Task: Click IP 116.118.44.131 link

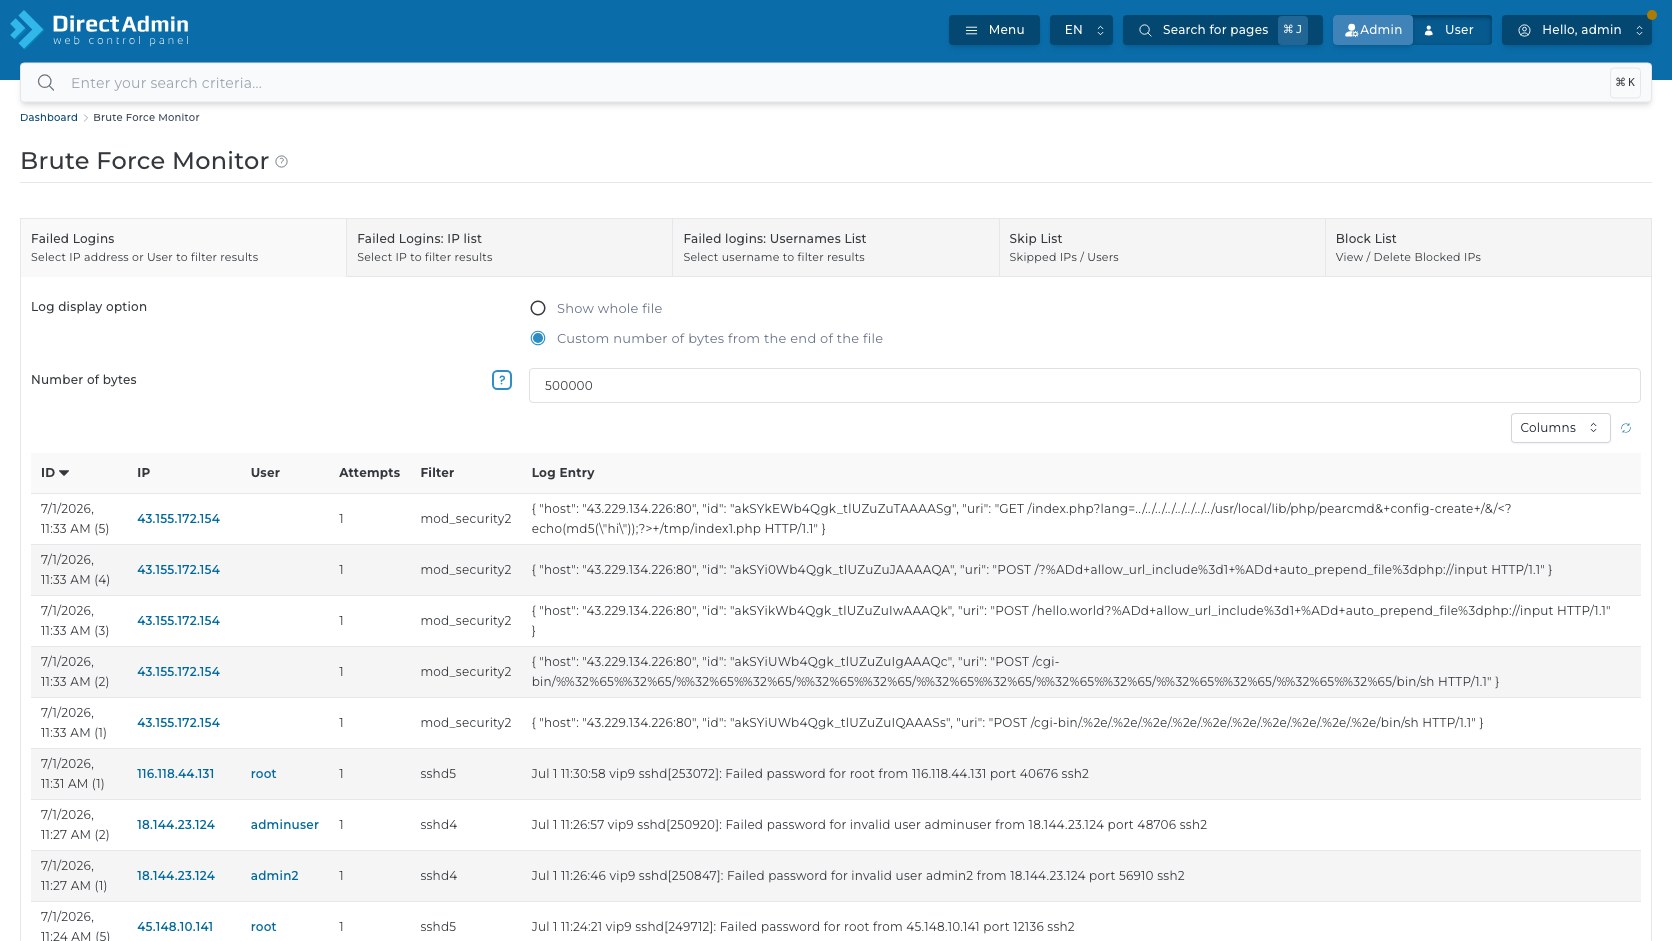Action: point(176,774)
